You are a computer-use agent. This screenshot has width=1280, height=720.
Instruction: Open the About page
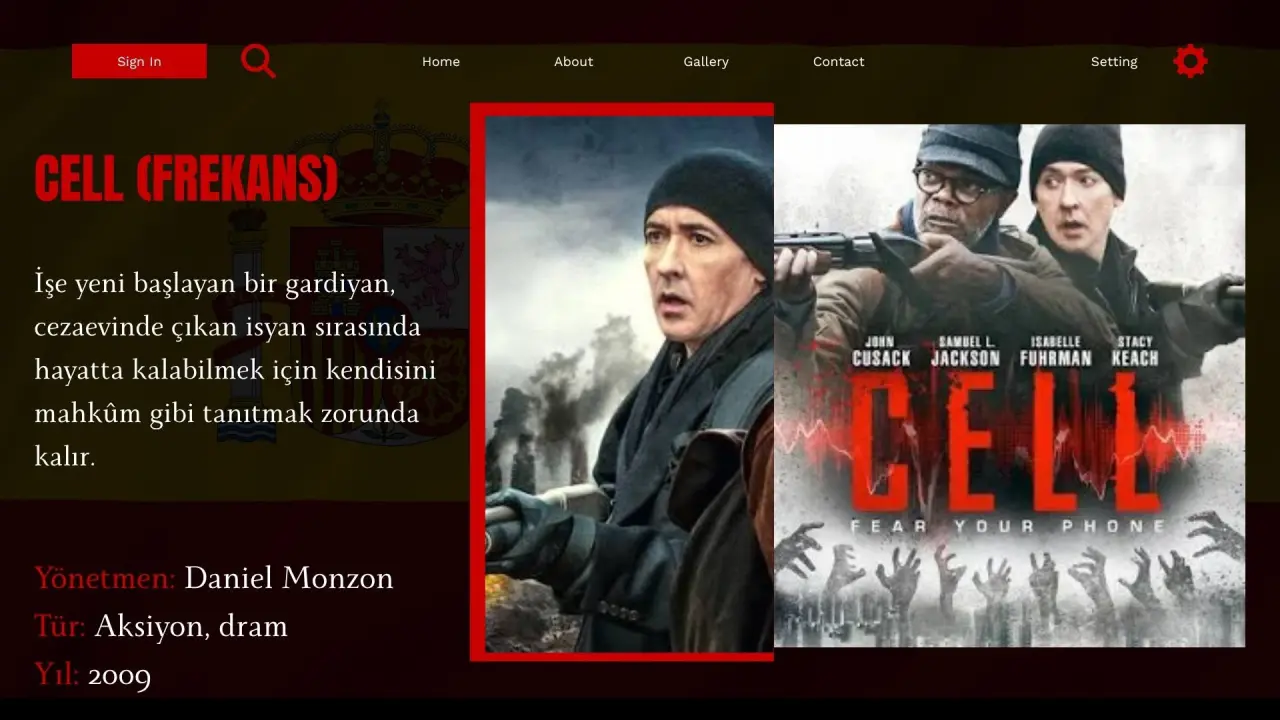574,61
